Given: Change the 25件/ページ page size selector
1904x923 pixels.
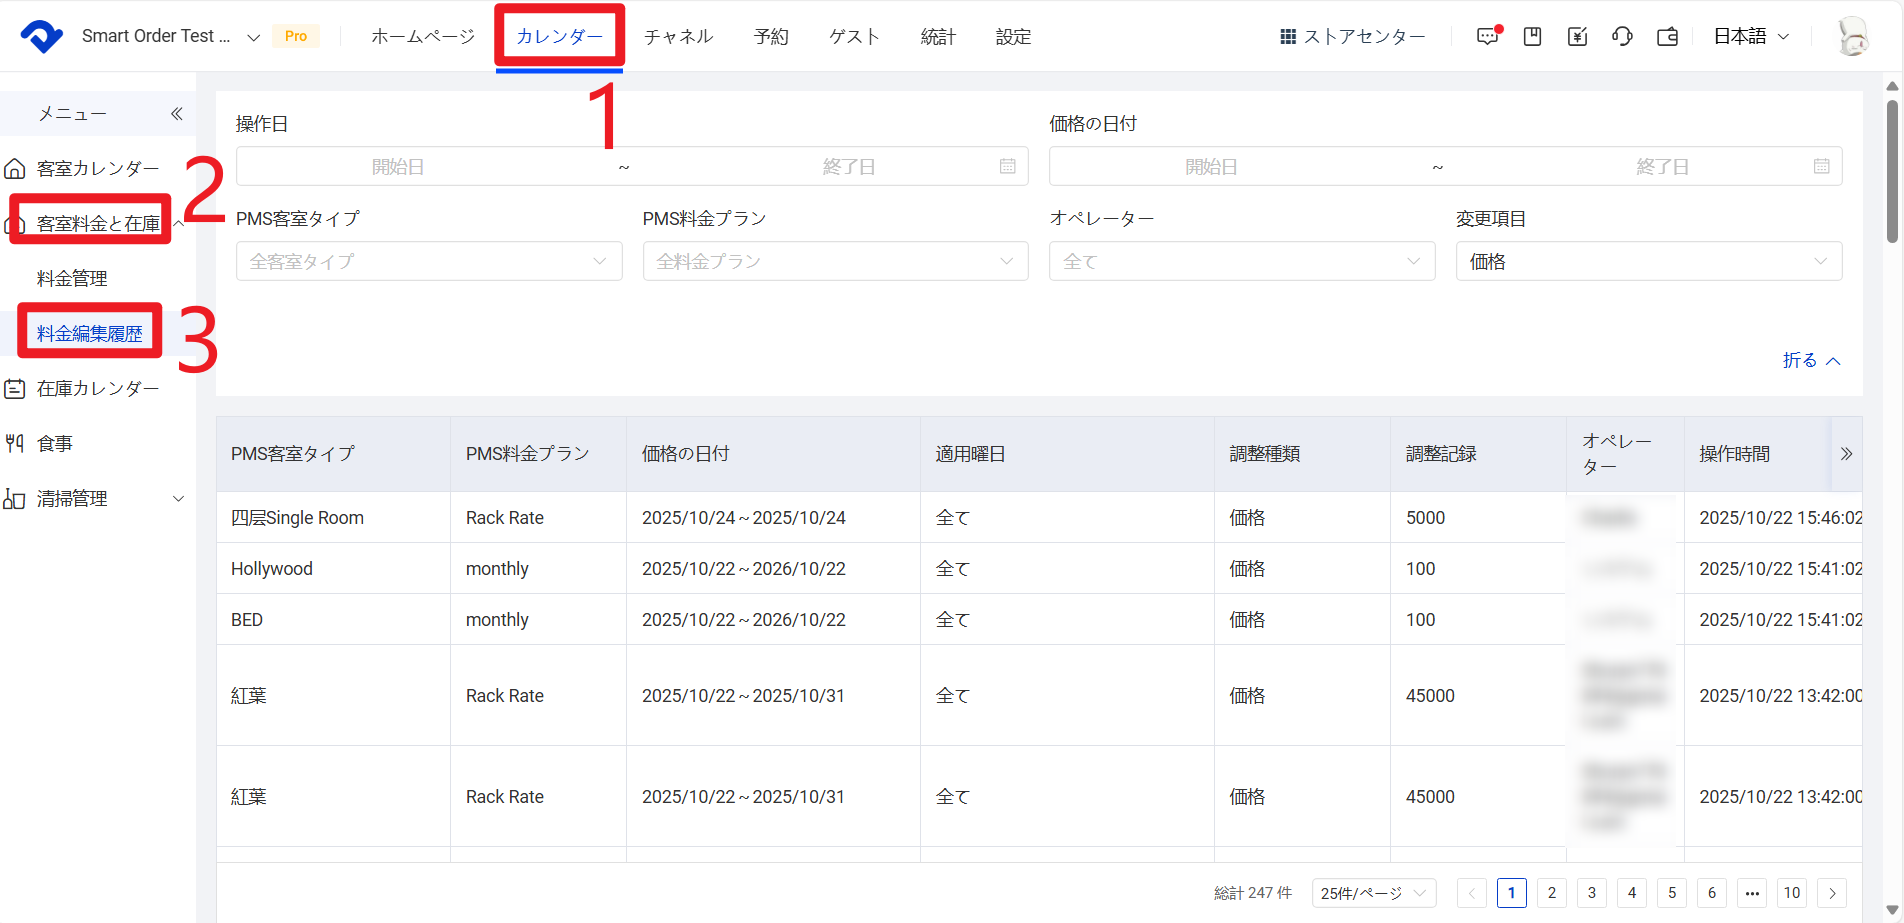Looking at the screenshot, I should 1373,893.
